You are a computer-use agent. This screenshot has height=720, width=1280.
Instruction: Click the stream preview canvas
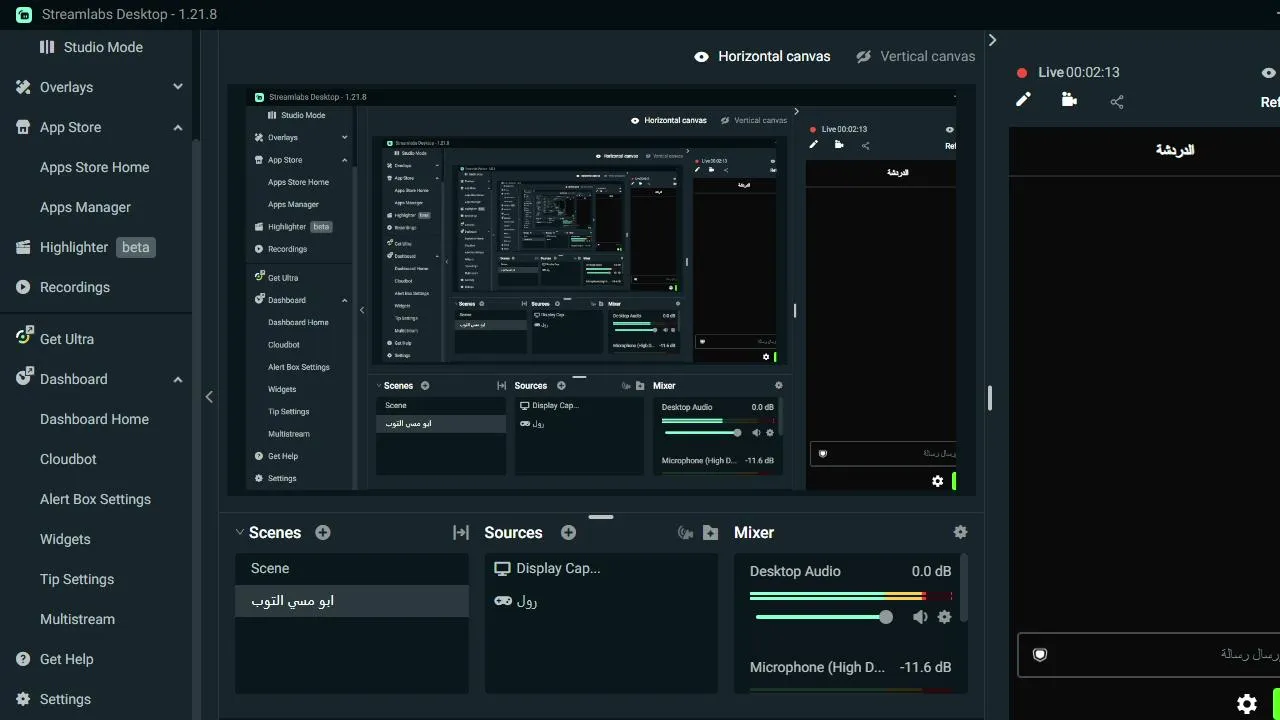(601, 290)
